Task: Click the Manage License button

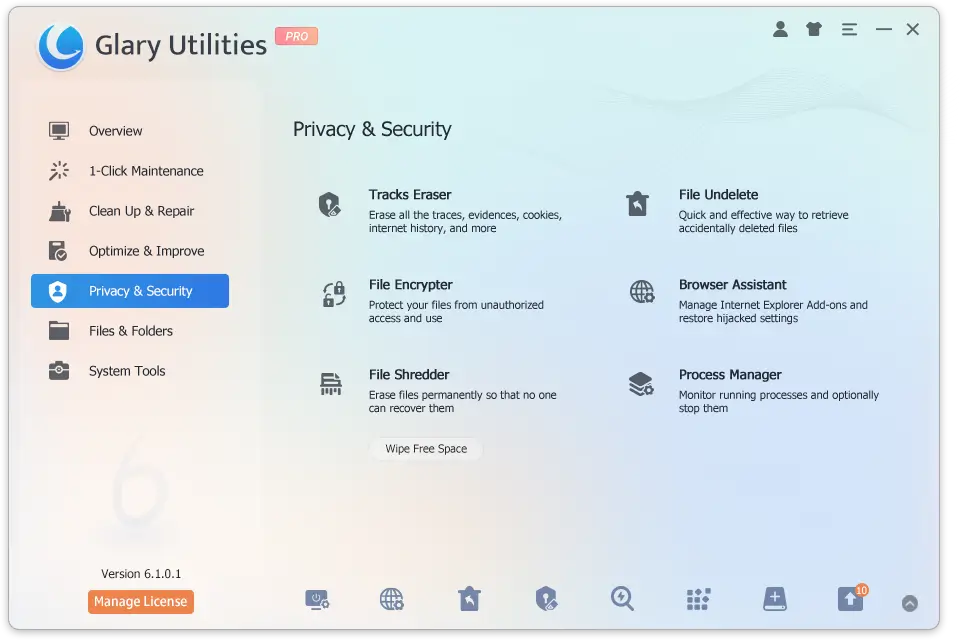Action: [x=140, y=602]
